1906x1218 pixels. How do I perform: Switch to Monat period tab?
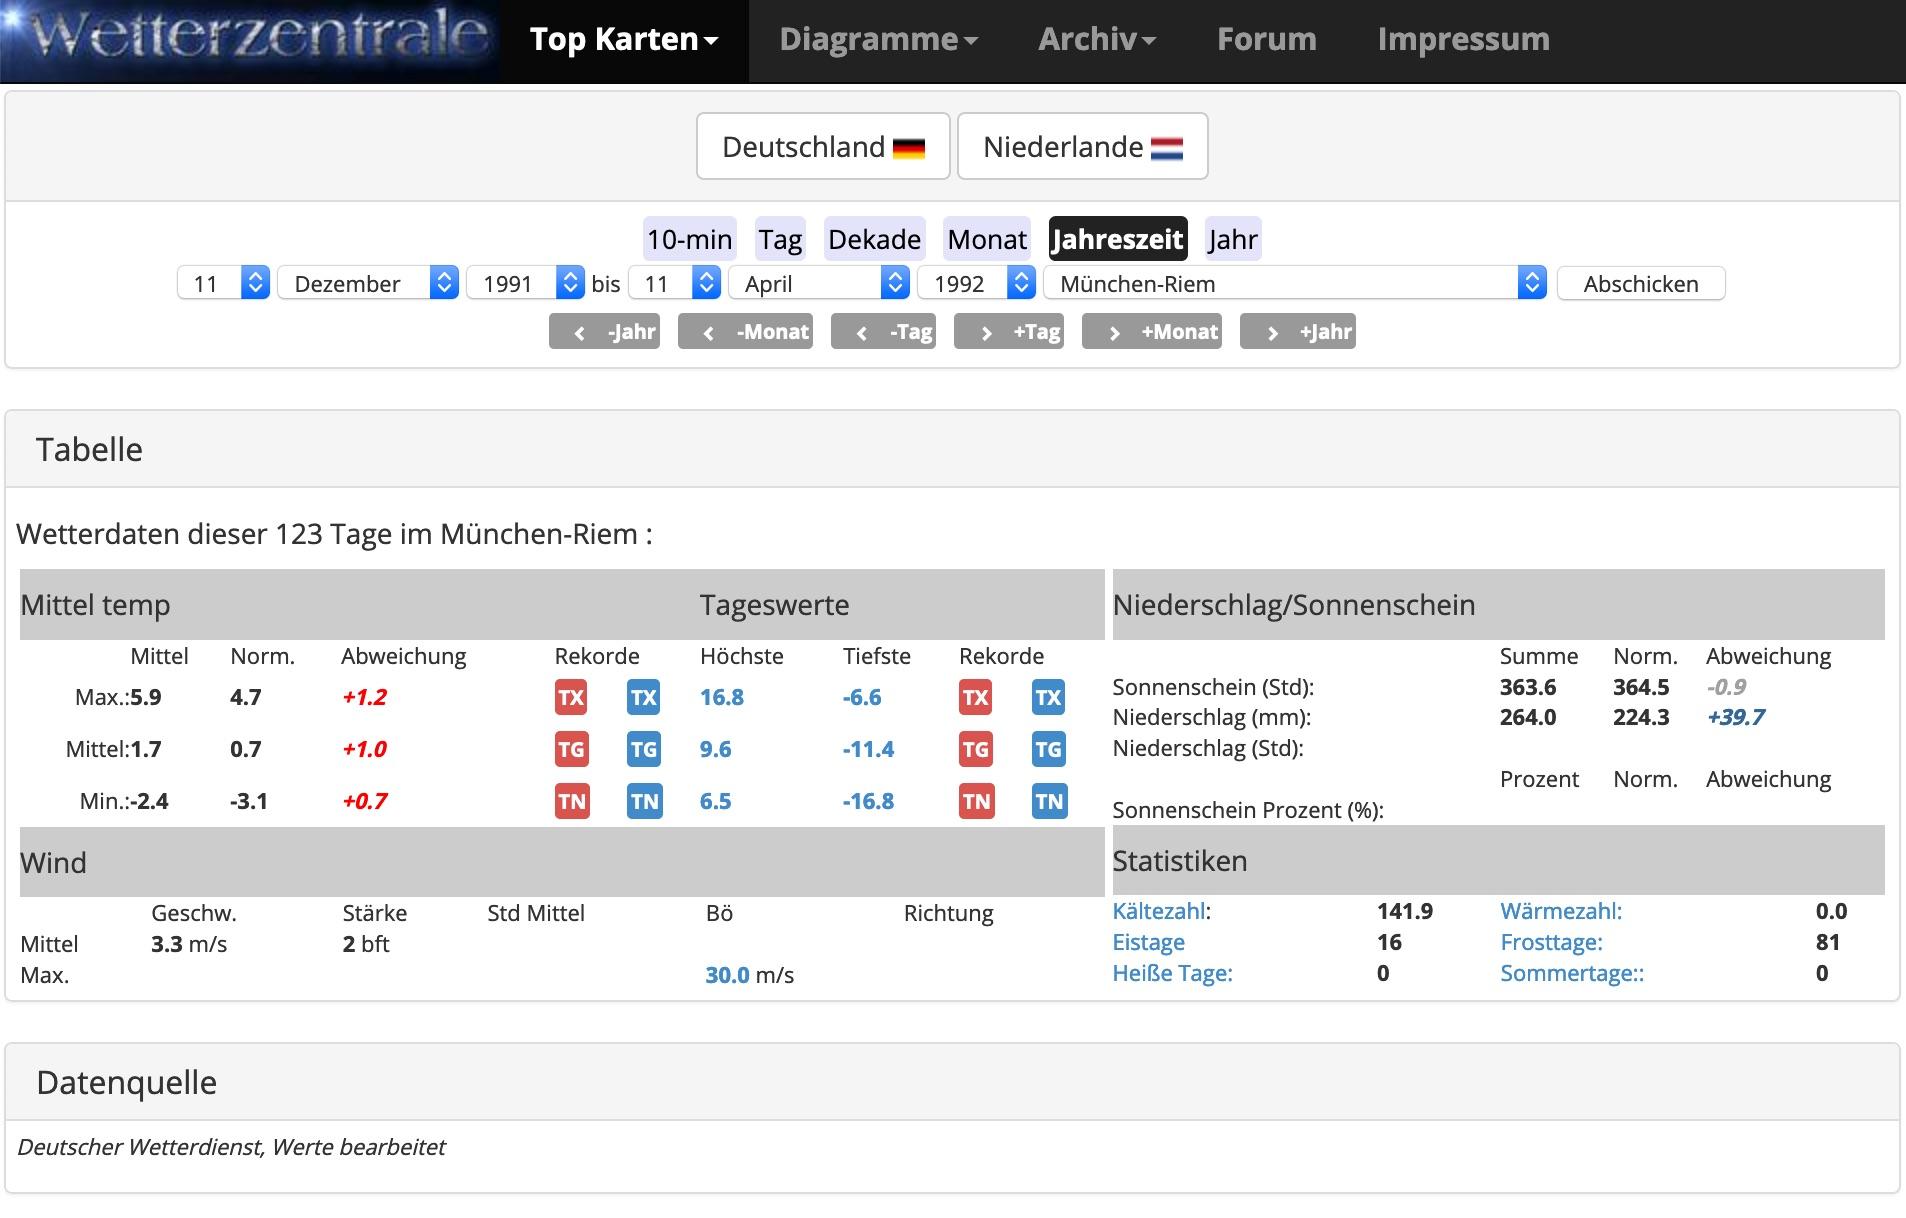tap(987, 239)
